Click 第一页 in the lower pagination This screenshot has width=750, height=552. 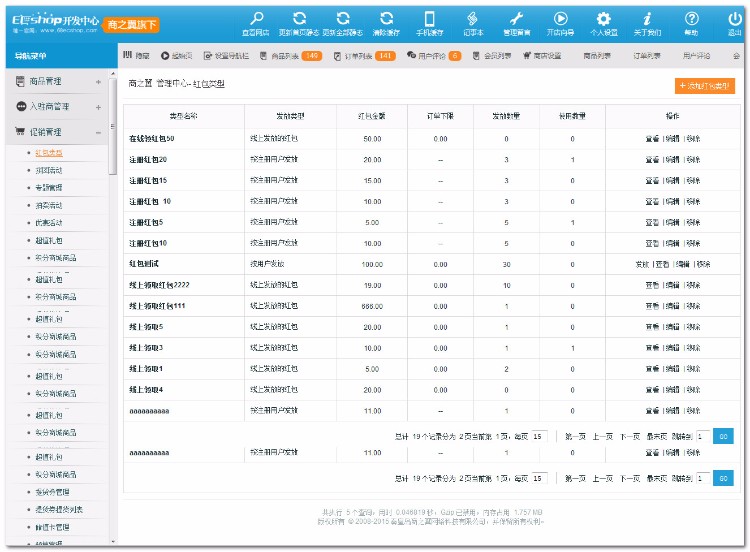pyautogui.click(x=575, y=478)
